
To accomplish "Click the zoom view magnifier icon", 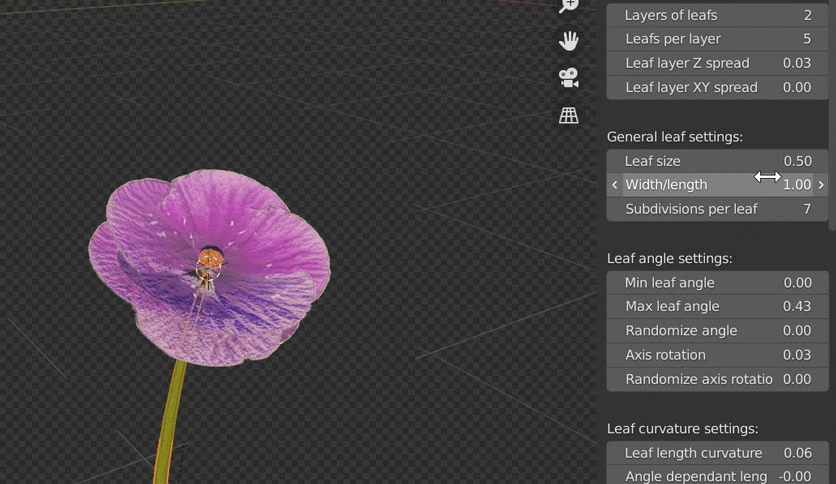I will (x=568, y=6).
